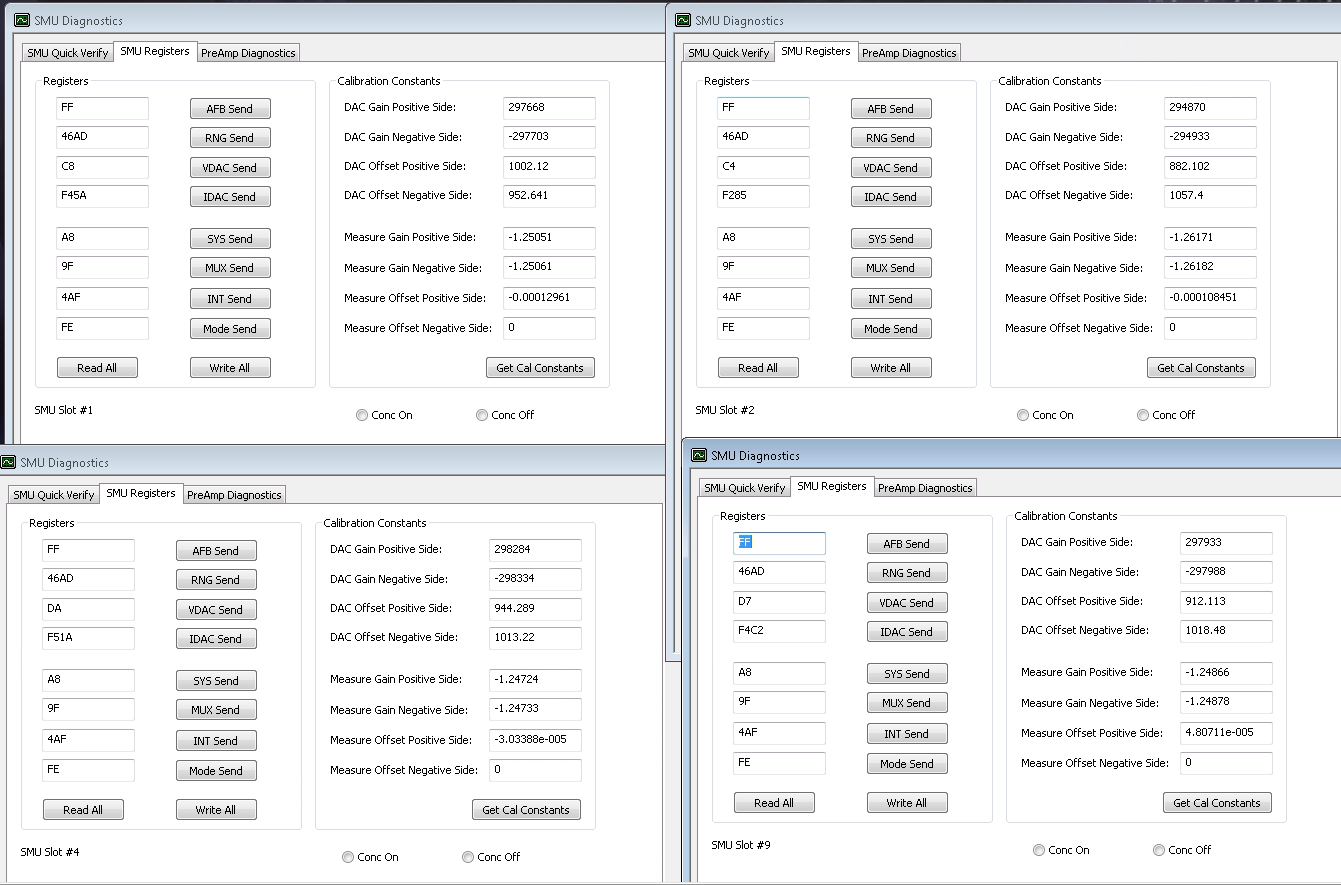Viewport: 1341px width, 885px height.
Task: Select Conc Off in SMU Slot #1 window
Action: tap(505, 415)
